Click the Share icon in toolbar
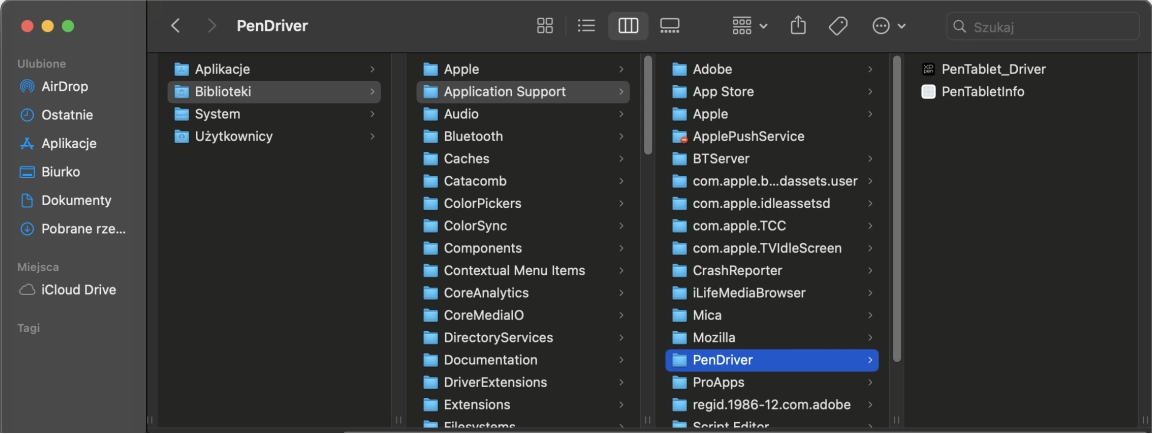This screenshot has width=1153, height=434. (798, 26)
